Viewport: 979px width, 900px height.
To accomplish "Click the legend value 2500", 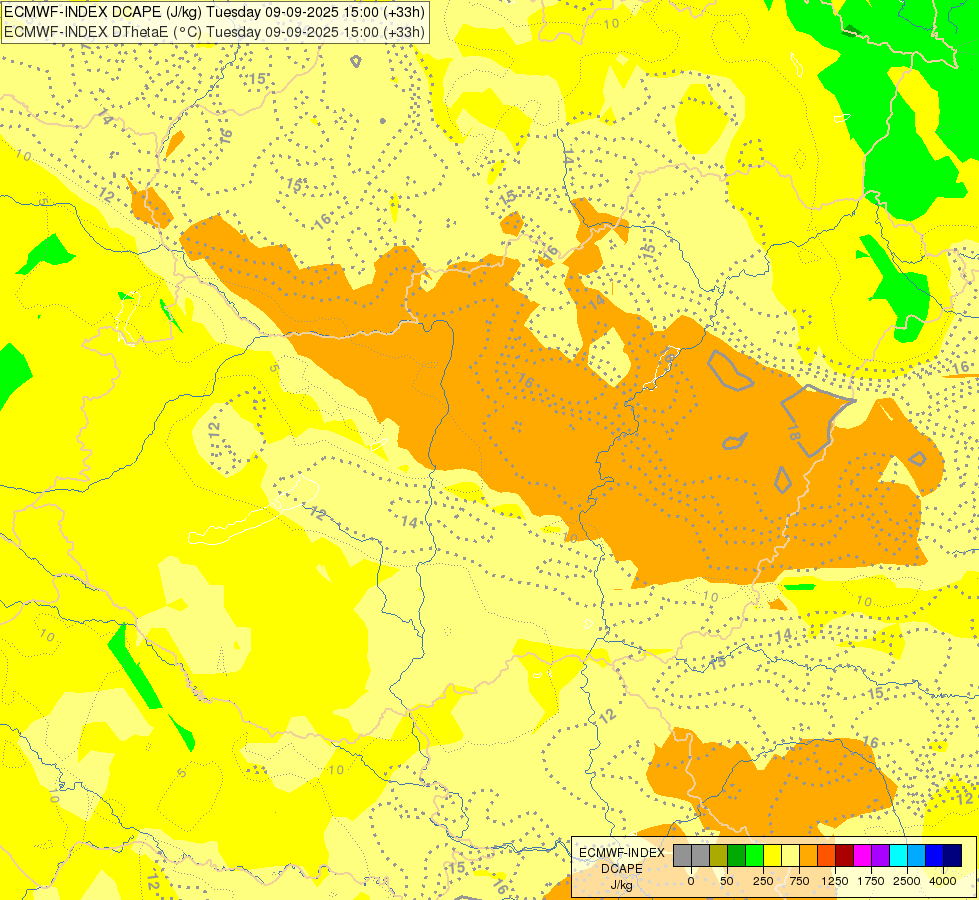I will pos(907,881).
